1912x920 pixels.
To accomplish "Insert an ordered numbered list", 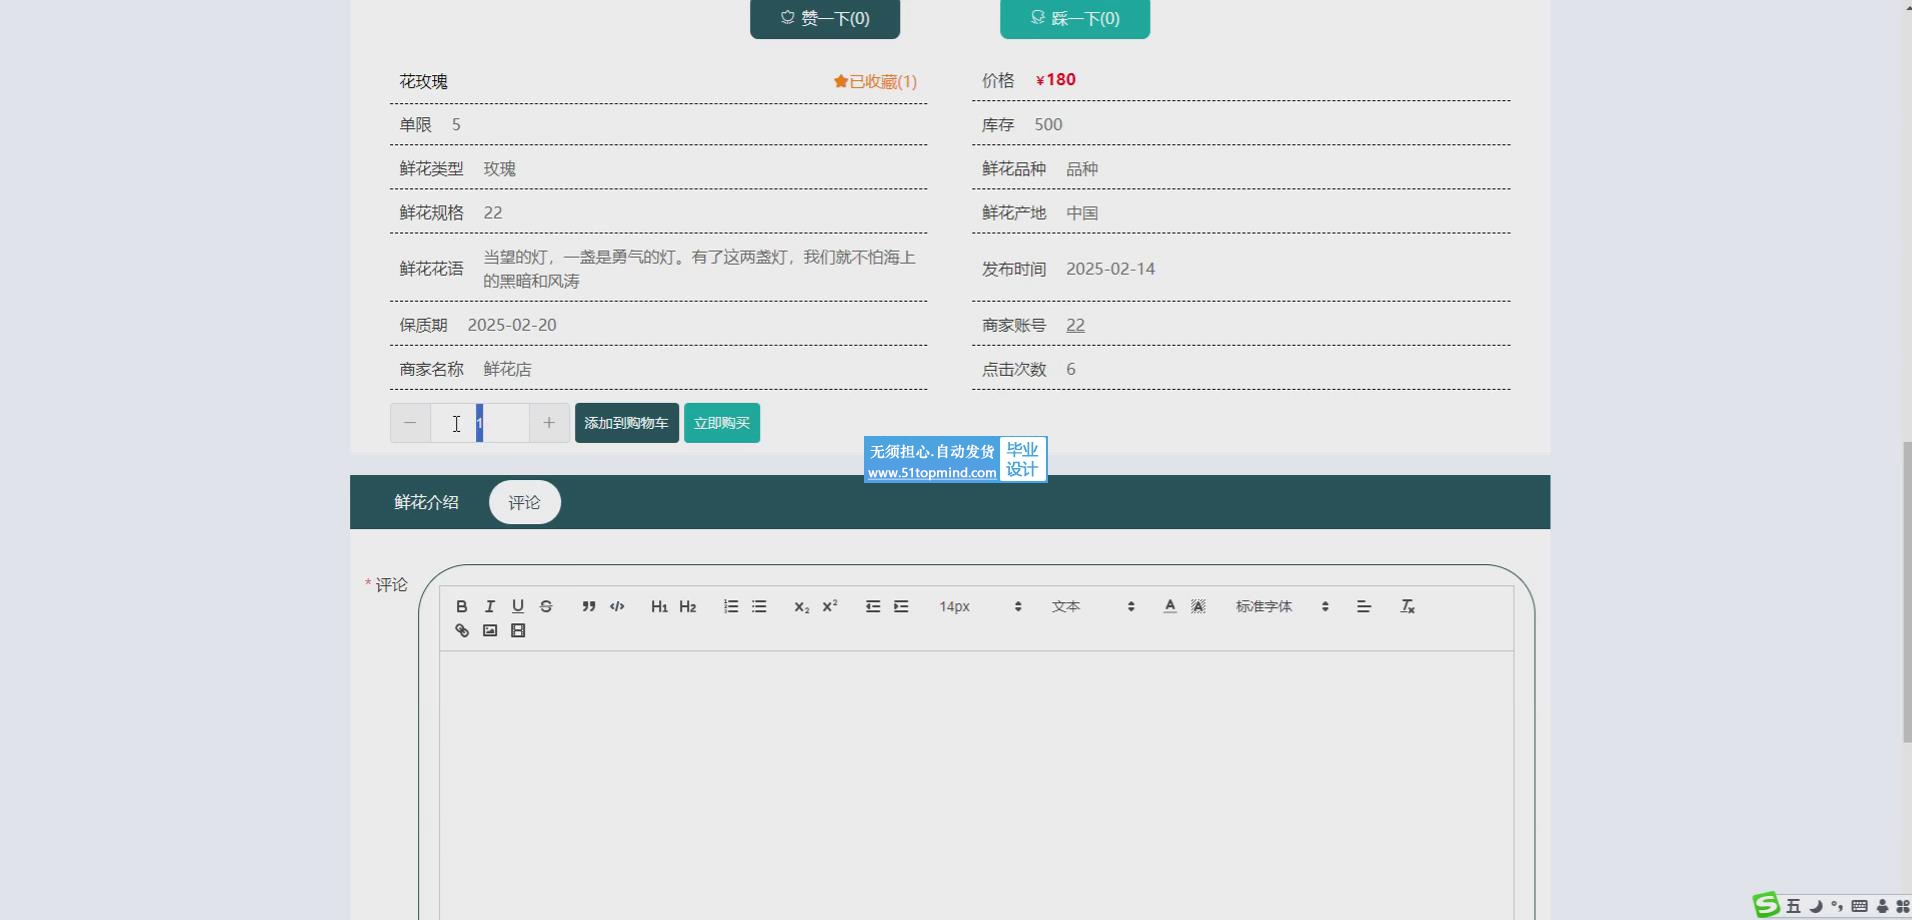I will pos(731,606).
